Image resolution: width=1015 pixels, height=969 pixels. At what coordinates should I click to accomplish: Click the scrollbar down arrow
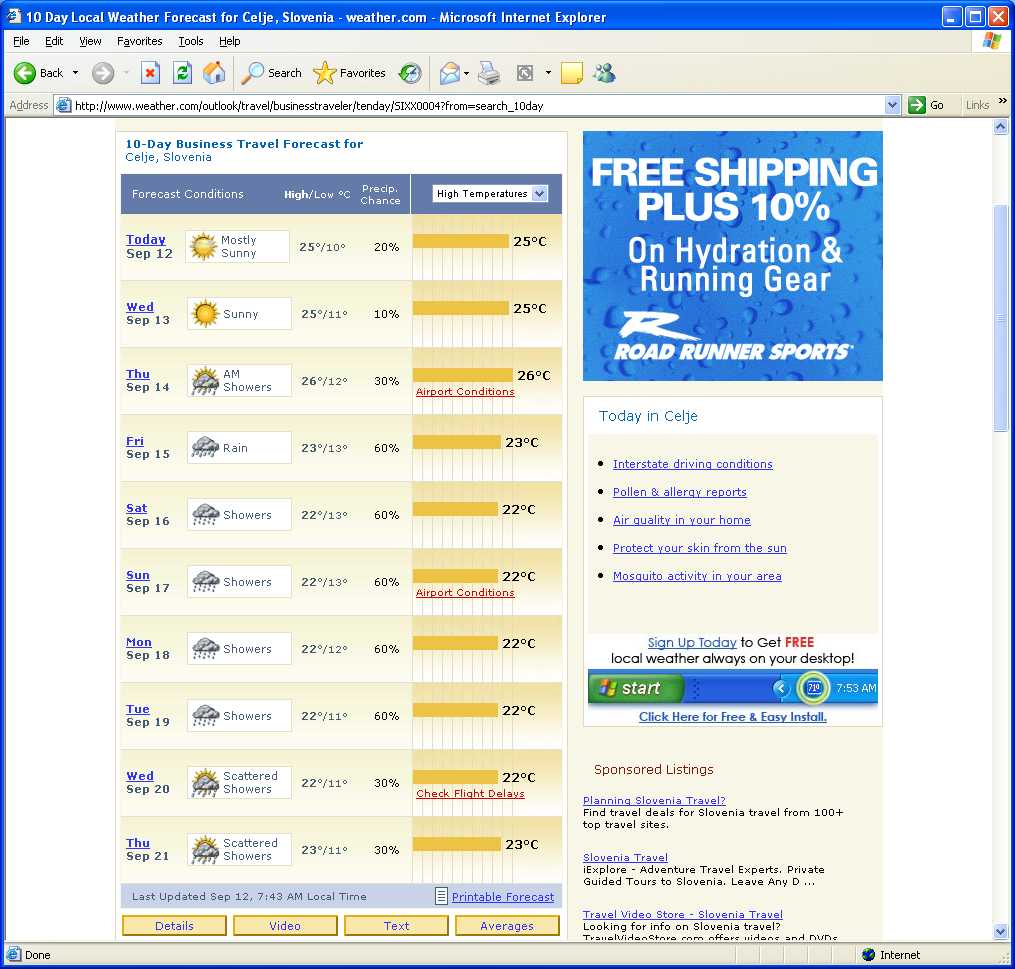pyautogui.click(x=1001, y=932)
